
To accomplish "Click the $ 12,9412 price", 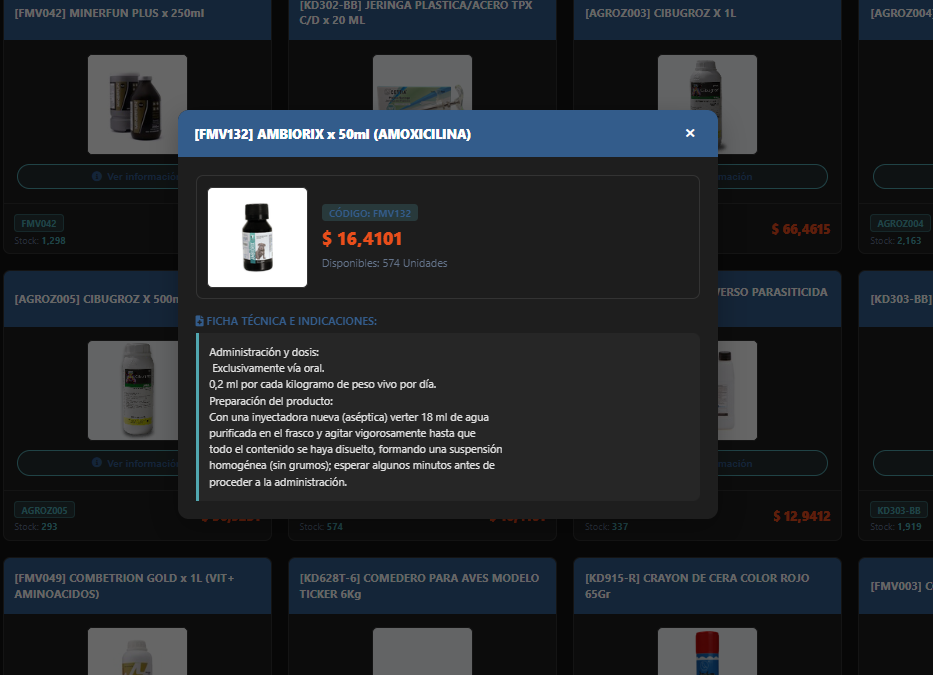I will coord(801,516).
